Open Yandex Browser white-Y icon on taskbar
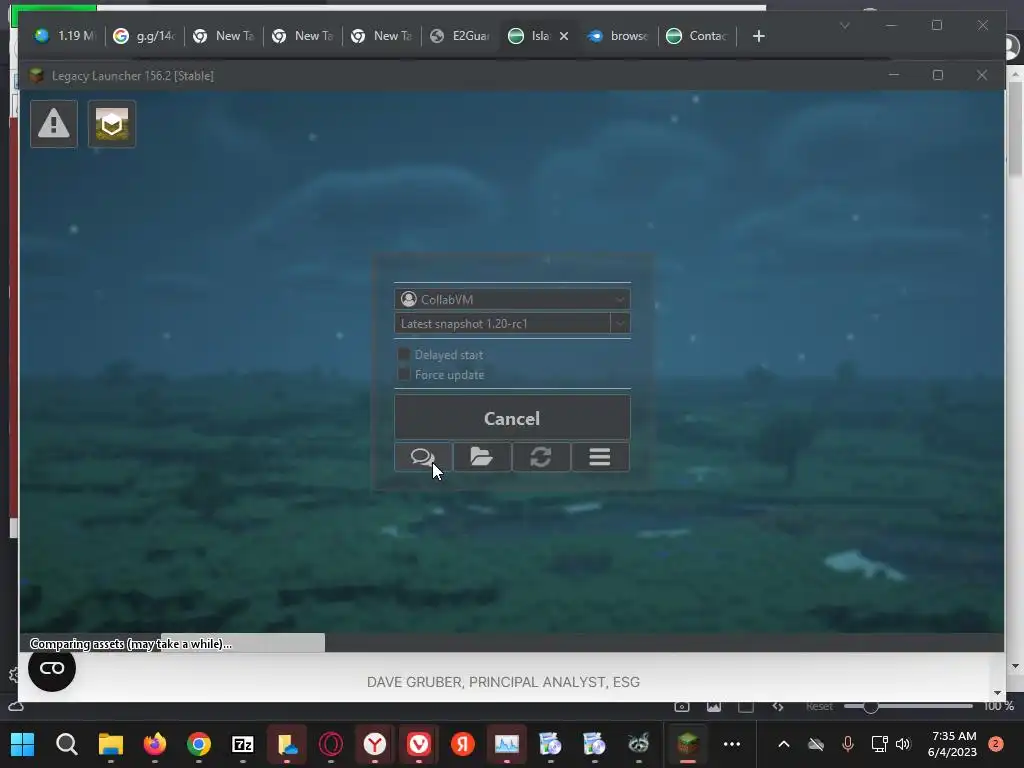The height and width of the screenshot is (768, 1024). [375, 744]
